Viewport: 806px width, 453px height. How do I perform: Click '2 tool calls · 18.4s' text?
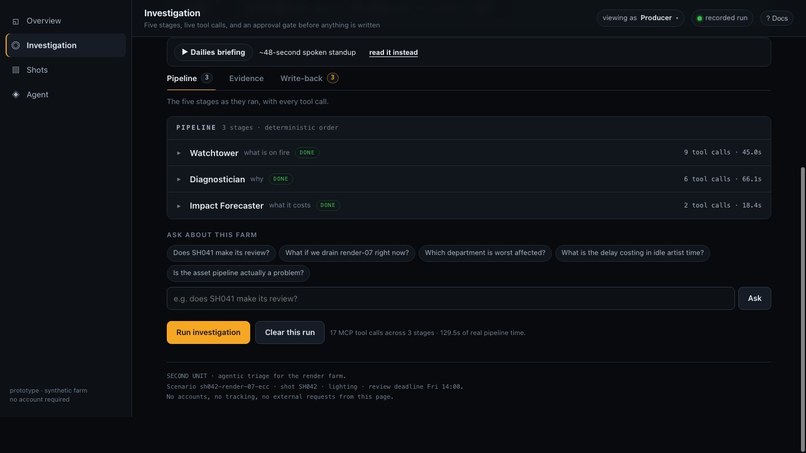[x=722, y=205]
